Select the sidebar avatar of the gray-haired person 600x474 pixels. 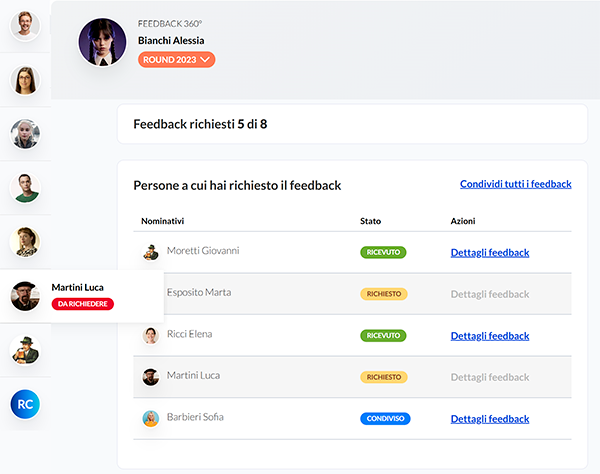pyautogui.click(x=25, y=132)
